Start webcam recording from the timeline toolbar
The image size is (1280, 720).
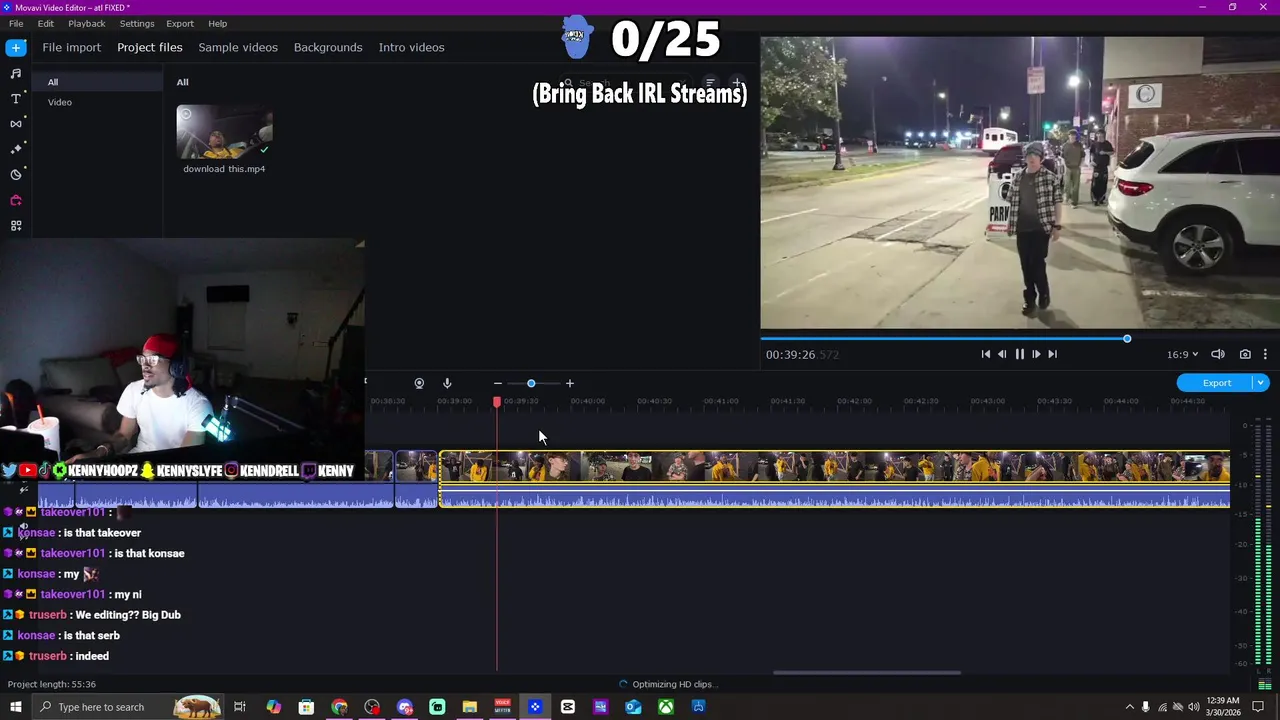coord(419,383)
